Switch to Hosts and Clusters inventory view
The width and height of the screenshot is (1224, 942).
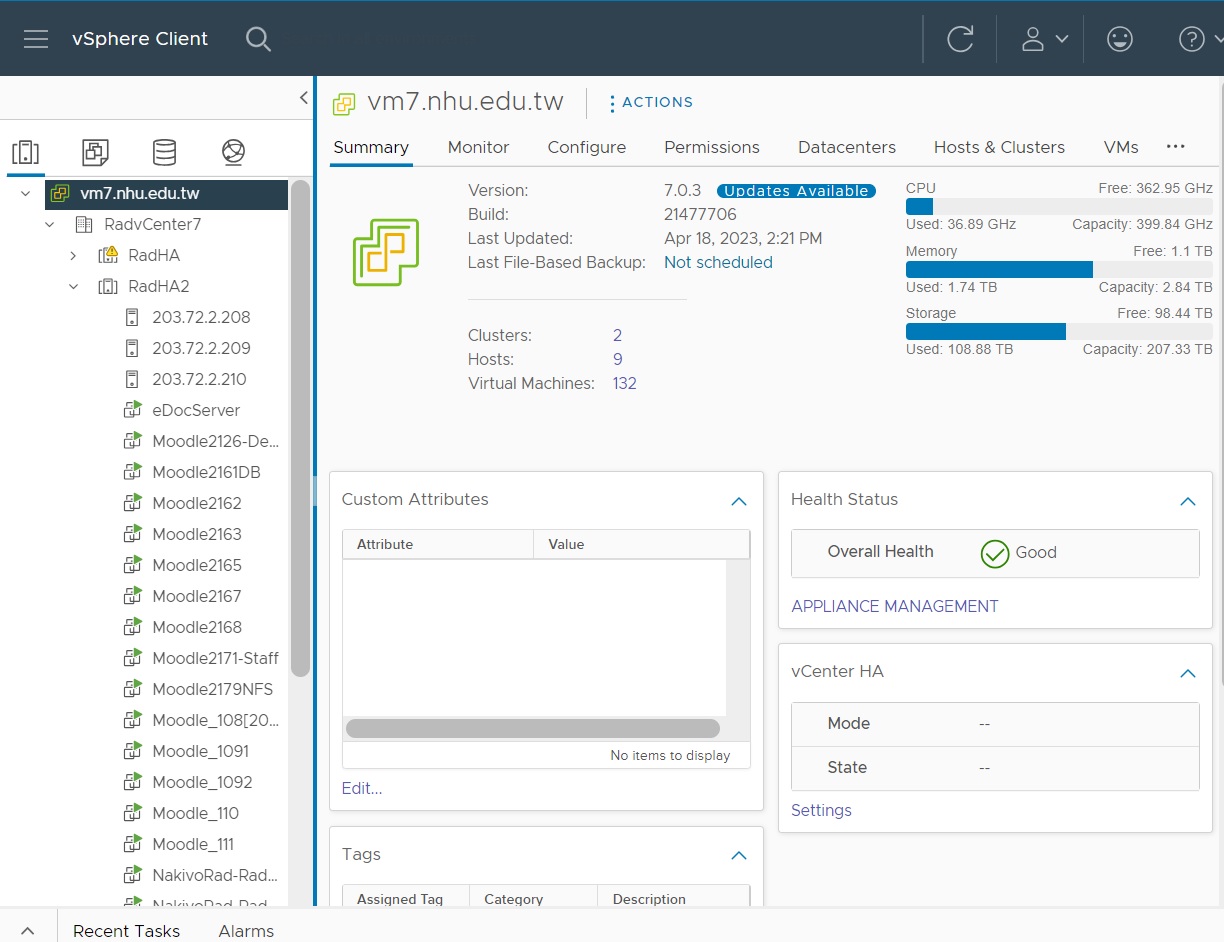25,152
